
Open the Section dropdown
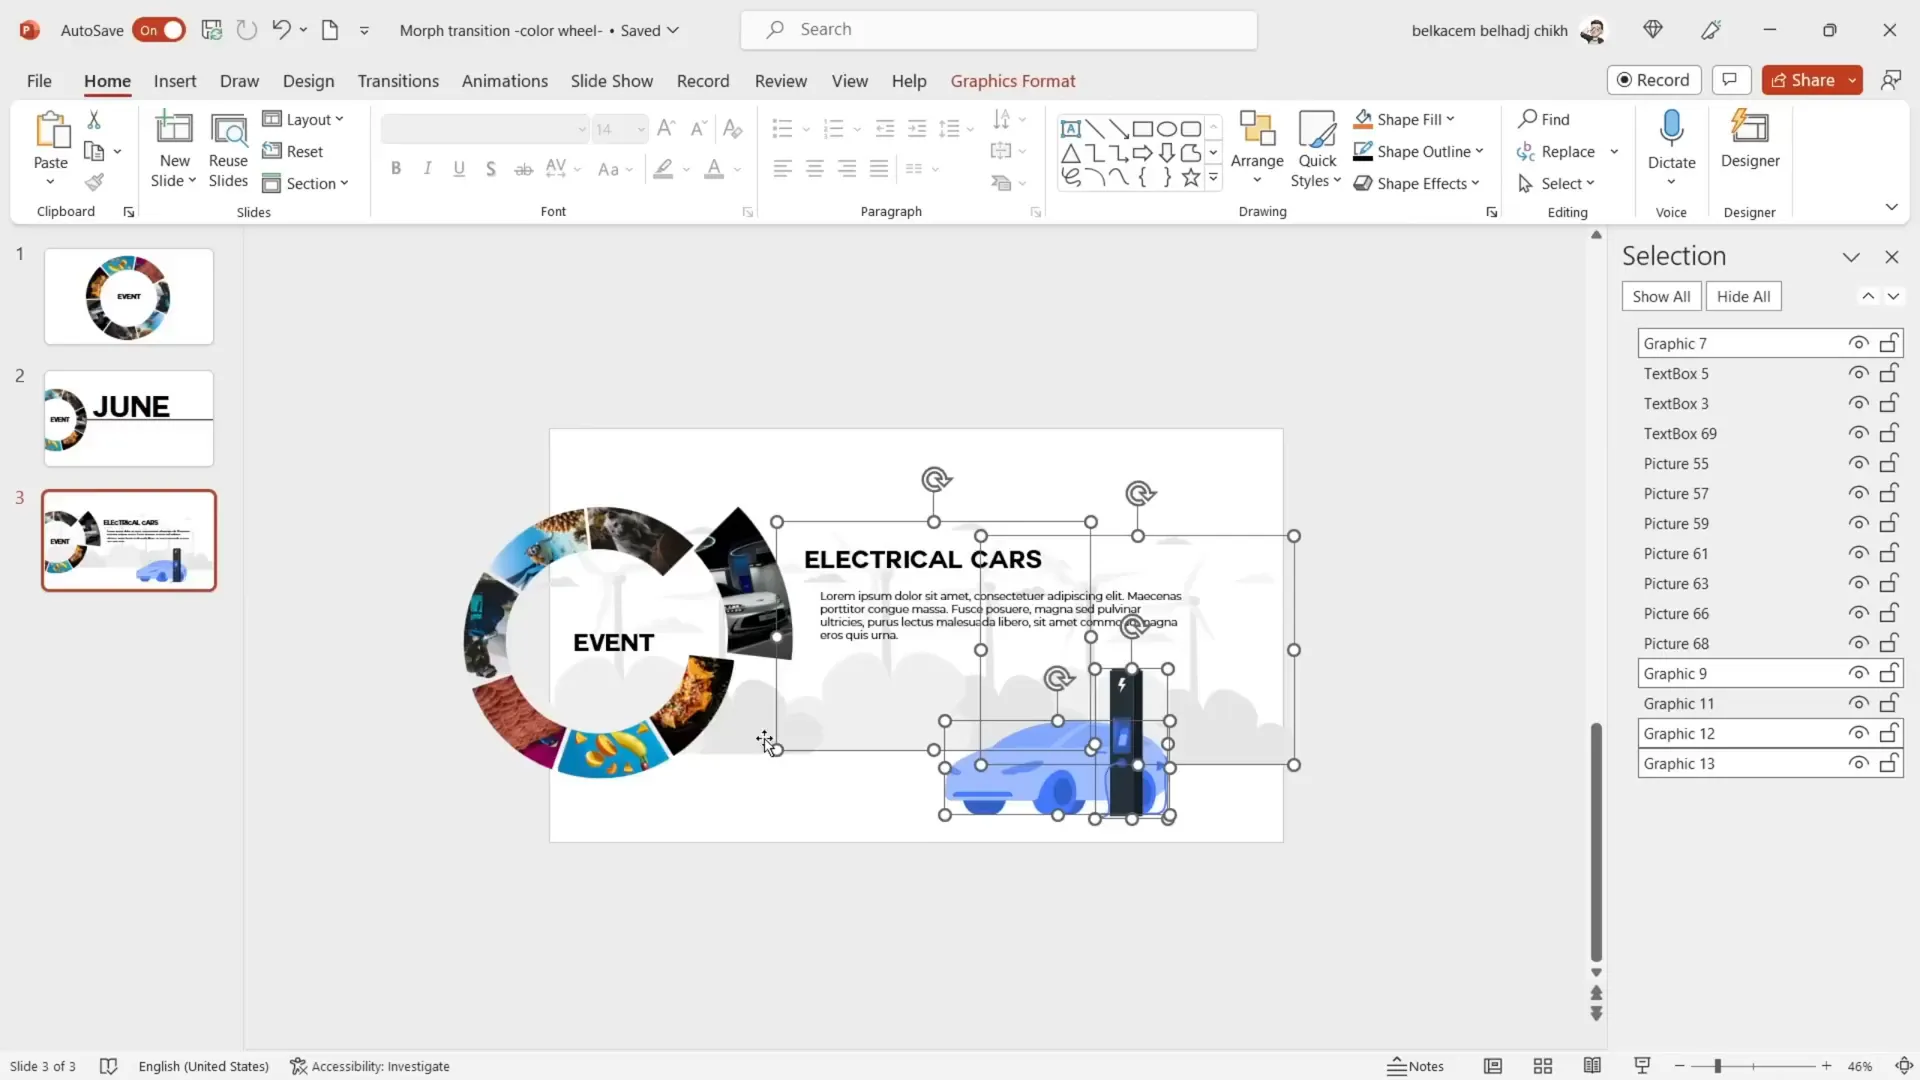306,183
